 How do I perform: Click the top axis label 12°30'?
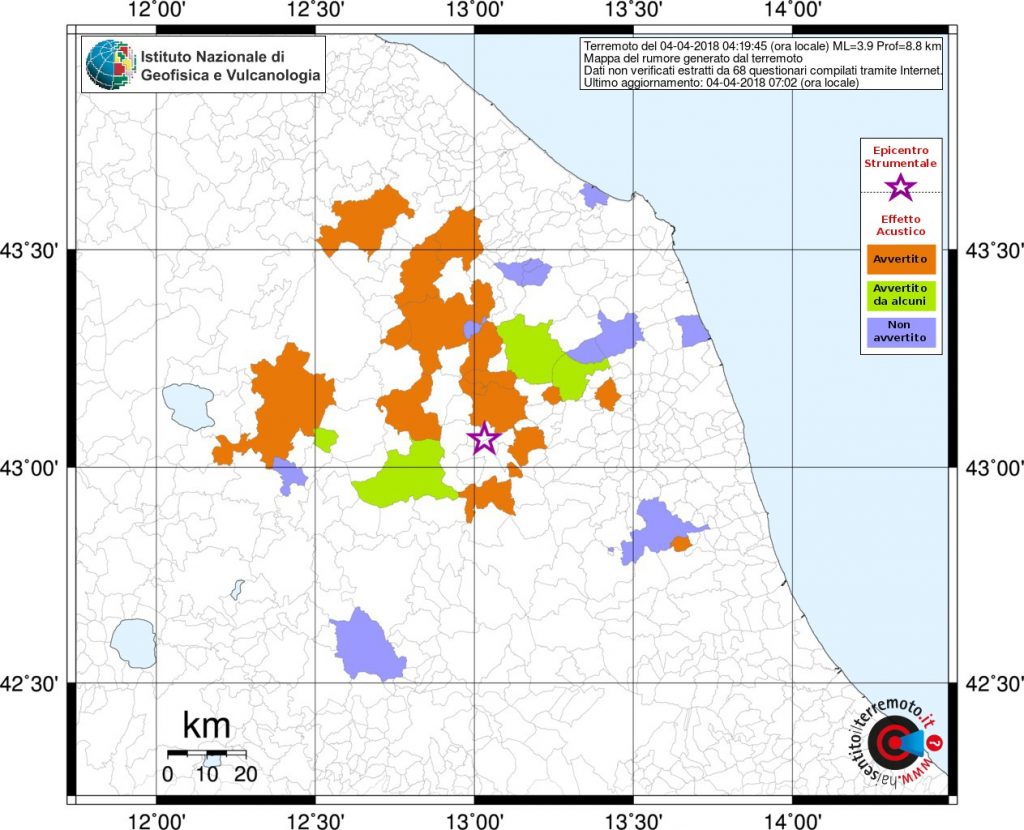click(315, 11)
